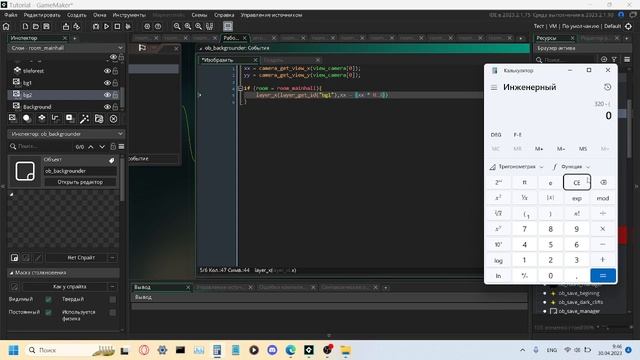Click the calculator DEG angle mode button

(496, 135)
